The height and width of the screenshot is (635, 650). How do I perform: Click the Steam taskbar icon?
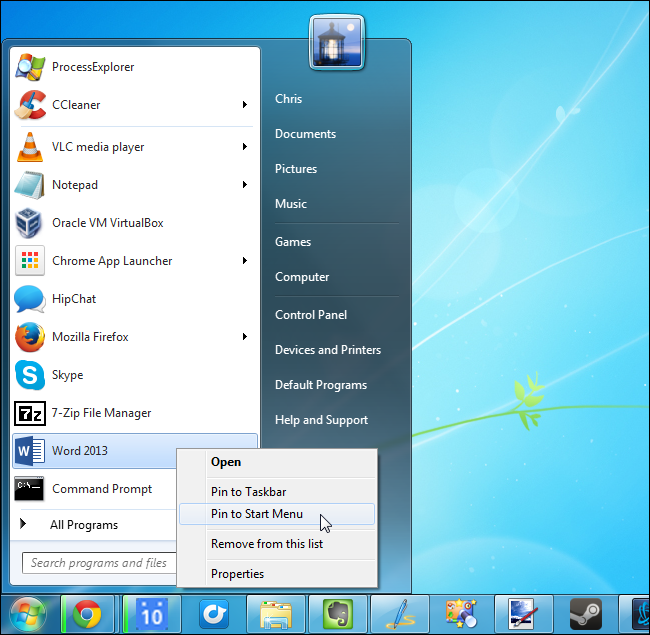coord(586,615)
